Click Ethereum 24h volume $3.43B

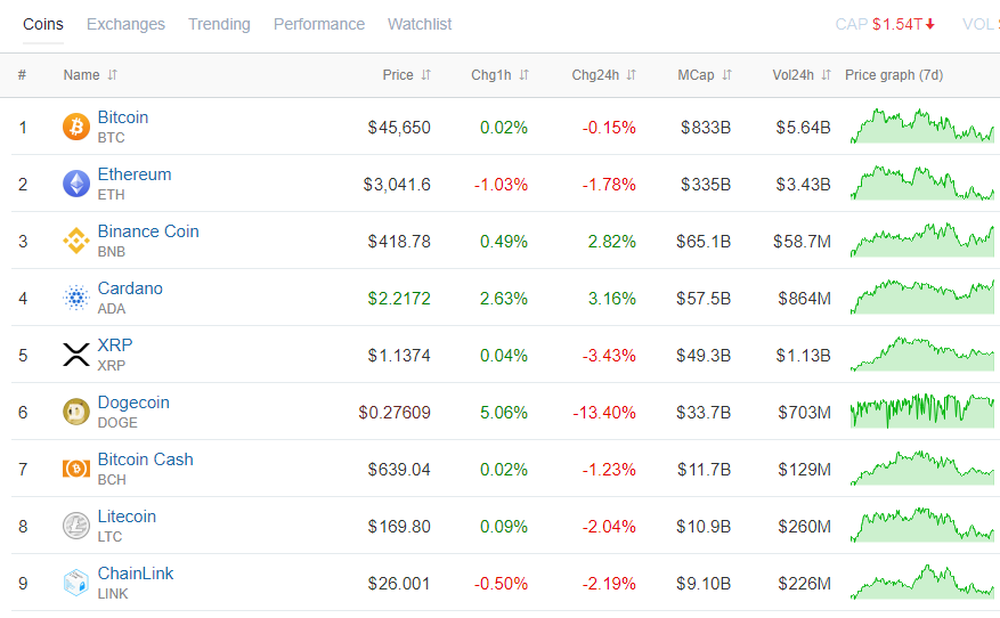point(803,184)
